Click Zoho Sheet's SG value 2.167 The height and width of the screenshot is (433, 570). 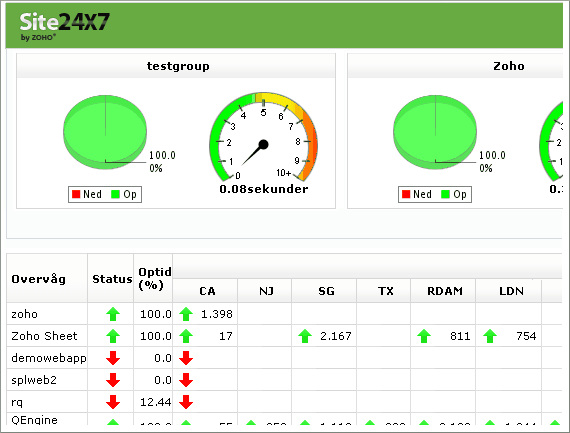(336, 336)
